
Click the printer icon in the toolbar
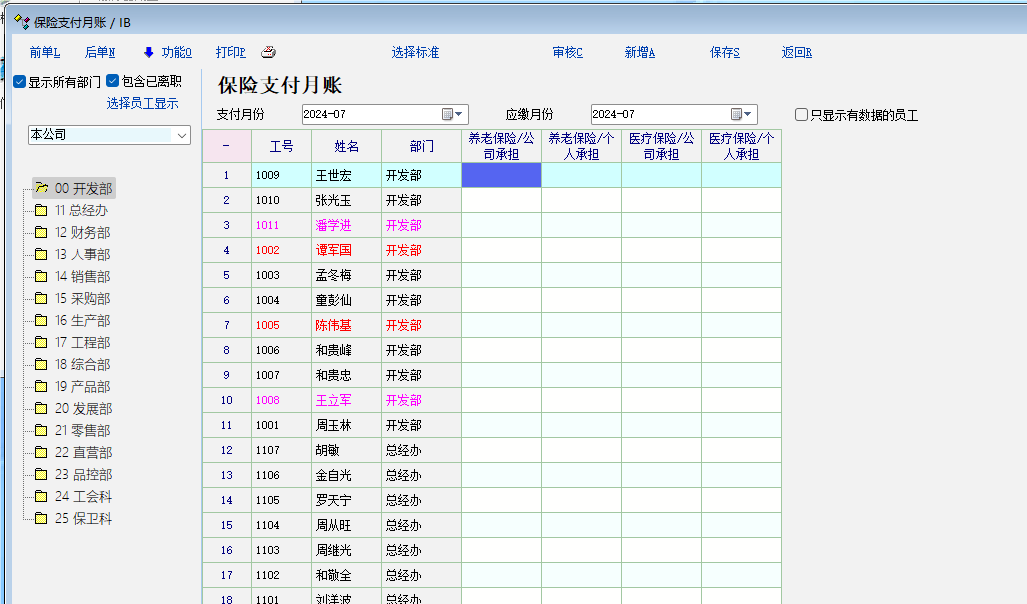[x=268, y=53]
